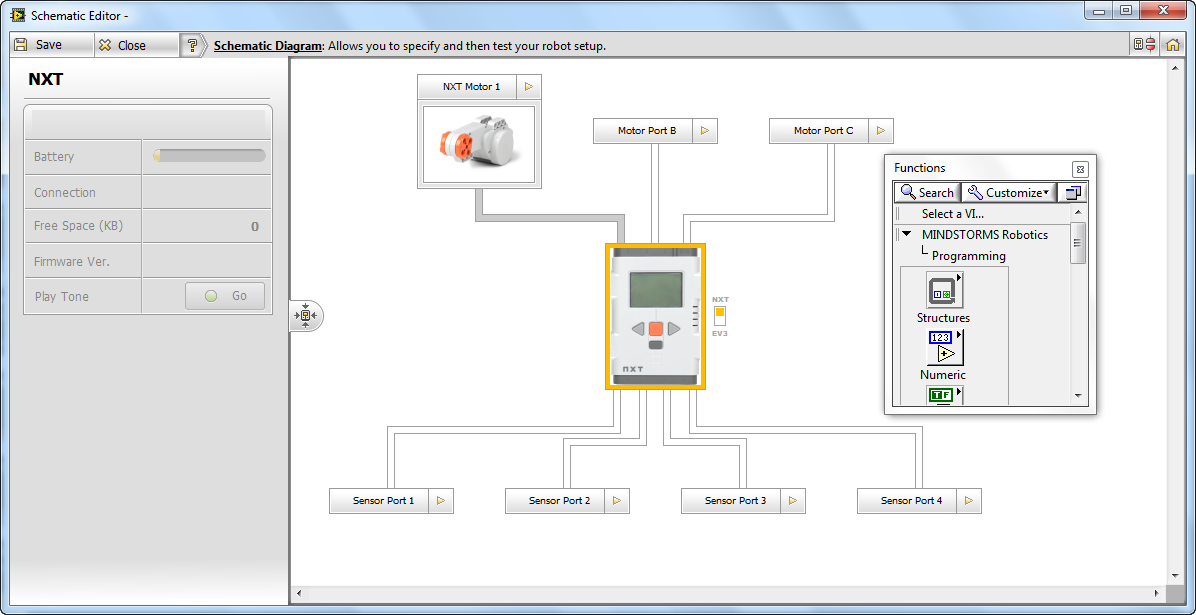Screen dimensions: 1196x615
Task: Select the Sensor Port 3 label
Action: [731, 501]
